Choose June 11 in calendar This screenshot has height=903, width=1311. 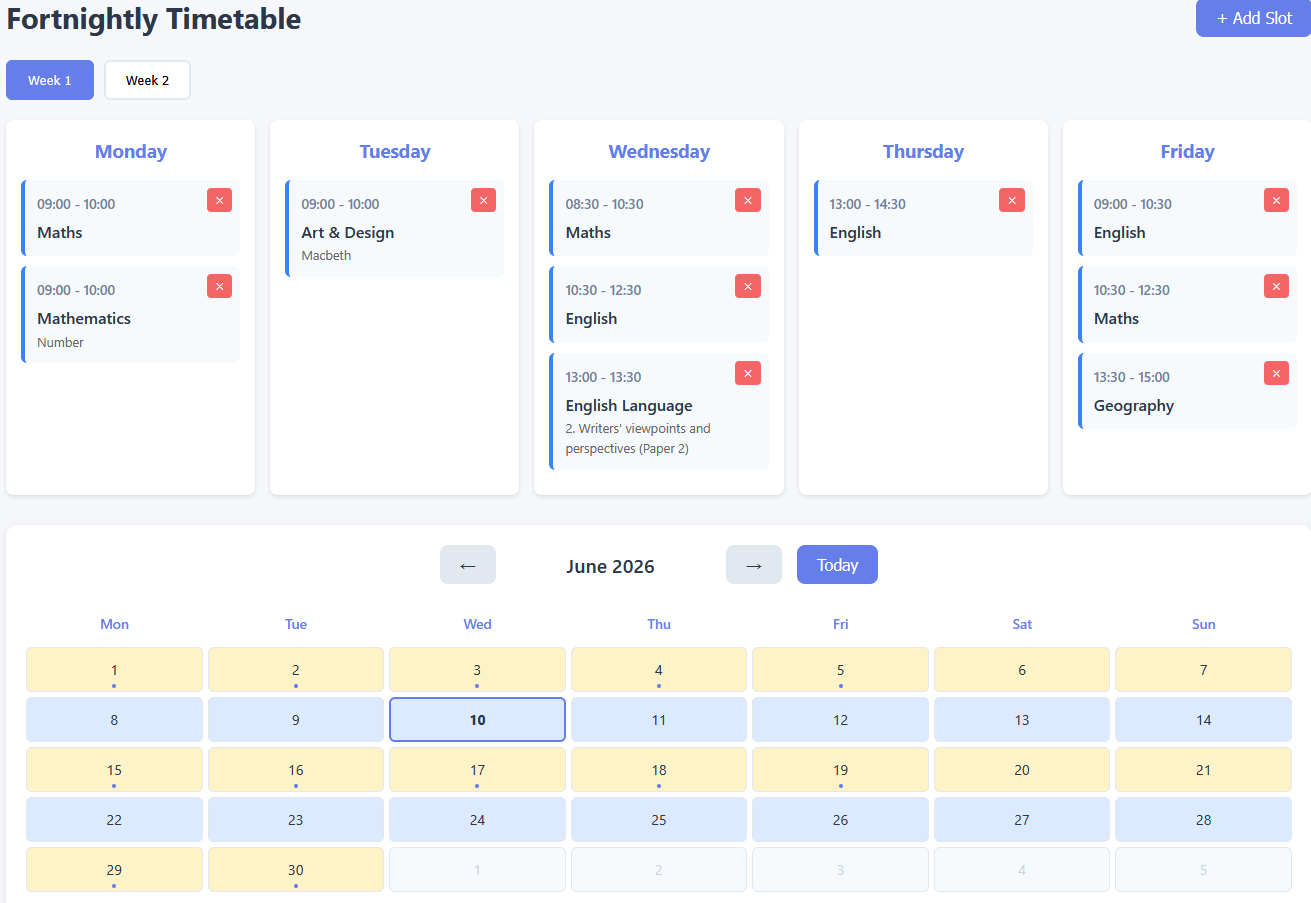[x=659, y=720]
